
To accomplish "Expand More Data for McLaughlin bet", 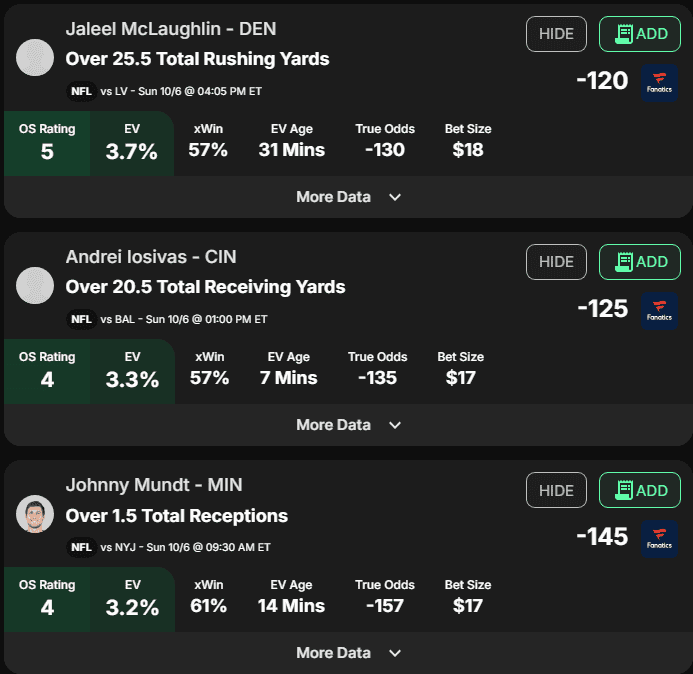I will point(347,197).
